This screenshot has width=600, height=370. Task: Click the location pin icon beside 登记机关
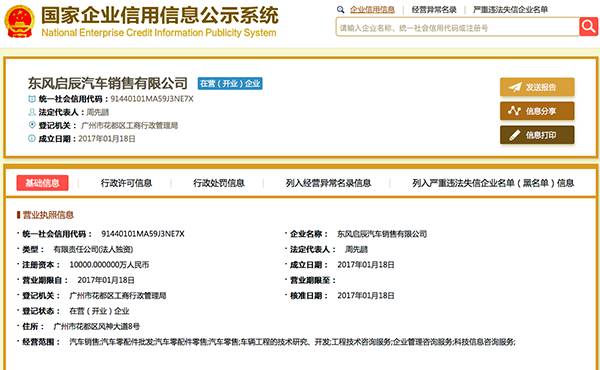pos(32,125)
